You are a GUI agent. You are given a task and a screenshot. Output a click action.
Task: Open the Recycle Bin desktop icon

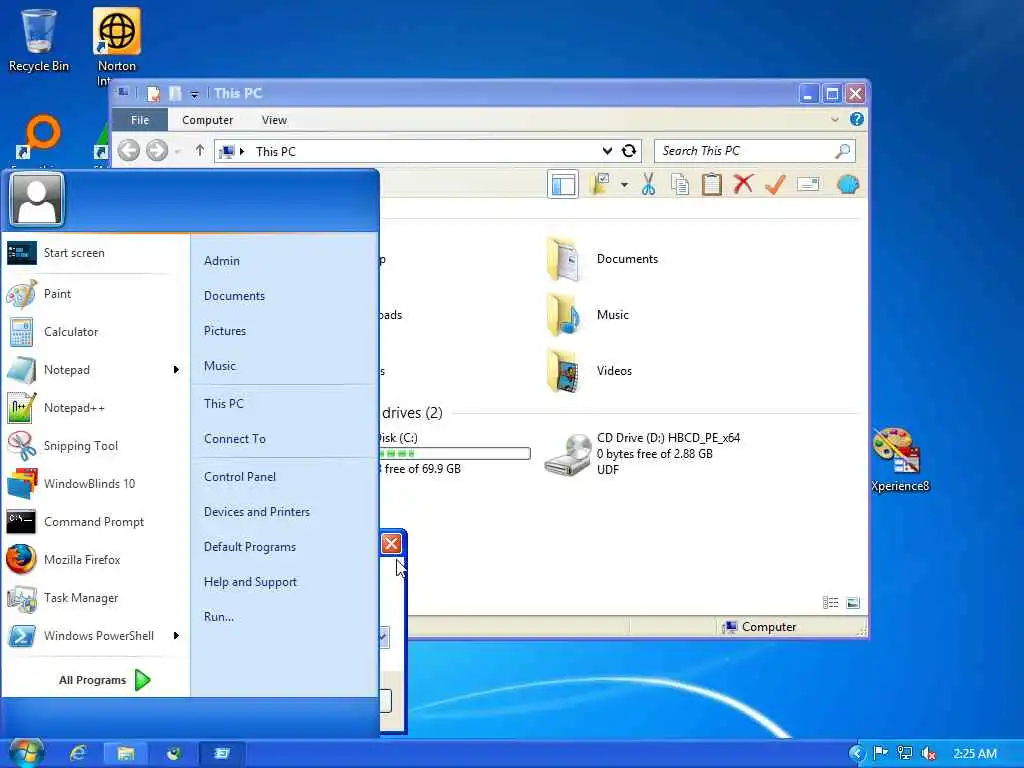coord(39,40)
